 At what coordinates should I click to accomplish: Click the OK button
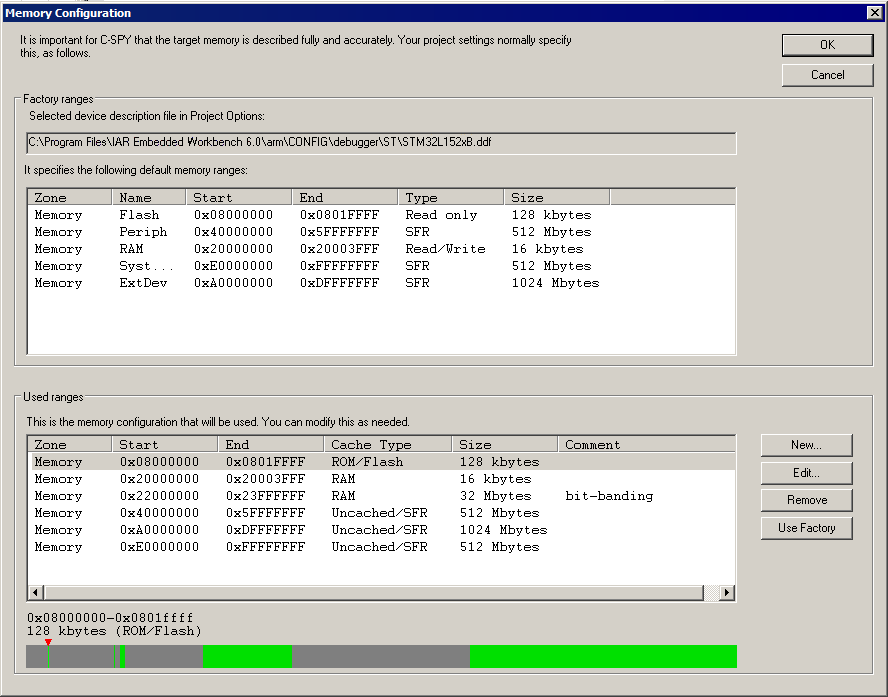click(x=826, y=44)
